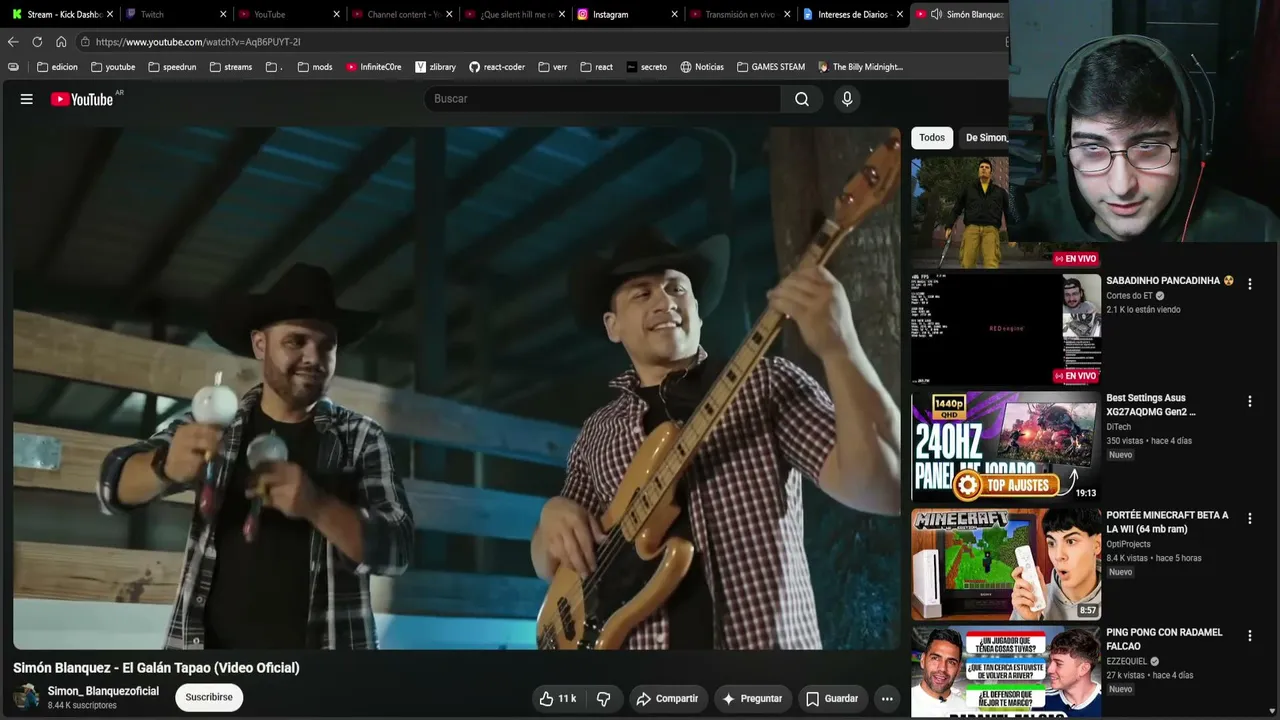Click the main video player
The image size is (1280, 720).
coord(457,388)
